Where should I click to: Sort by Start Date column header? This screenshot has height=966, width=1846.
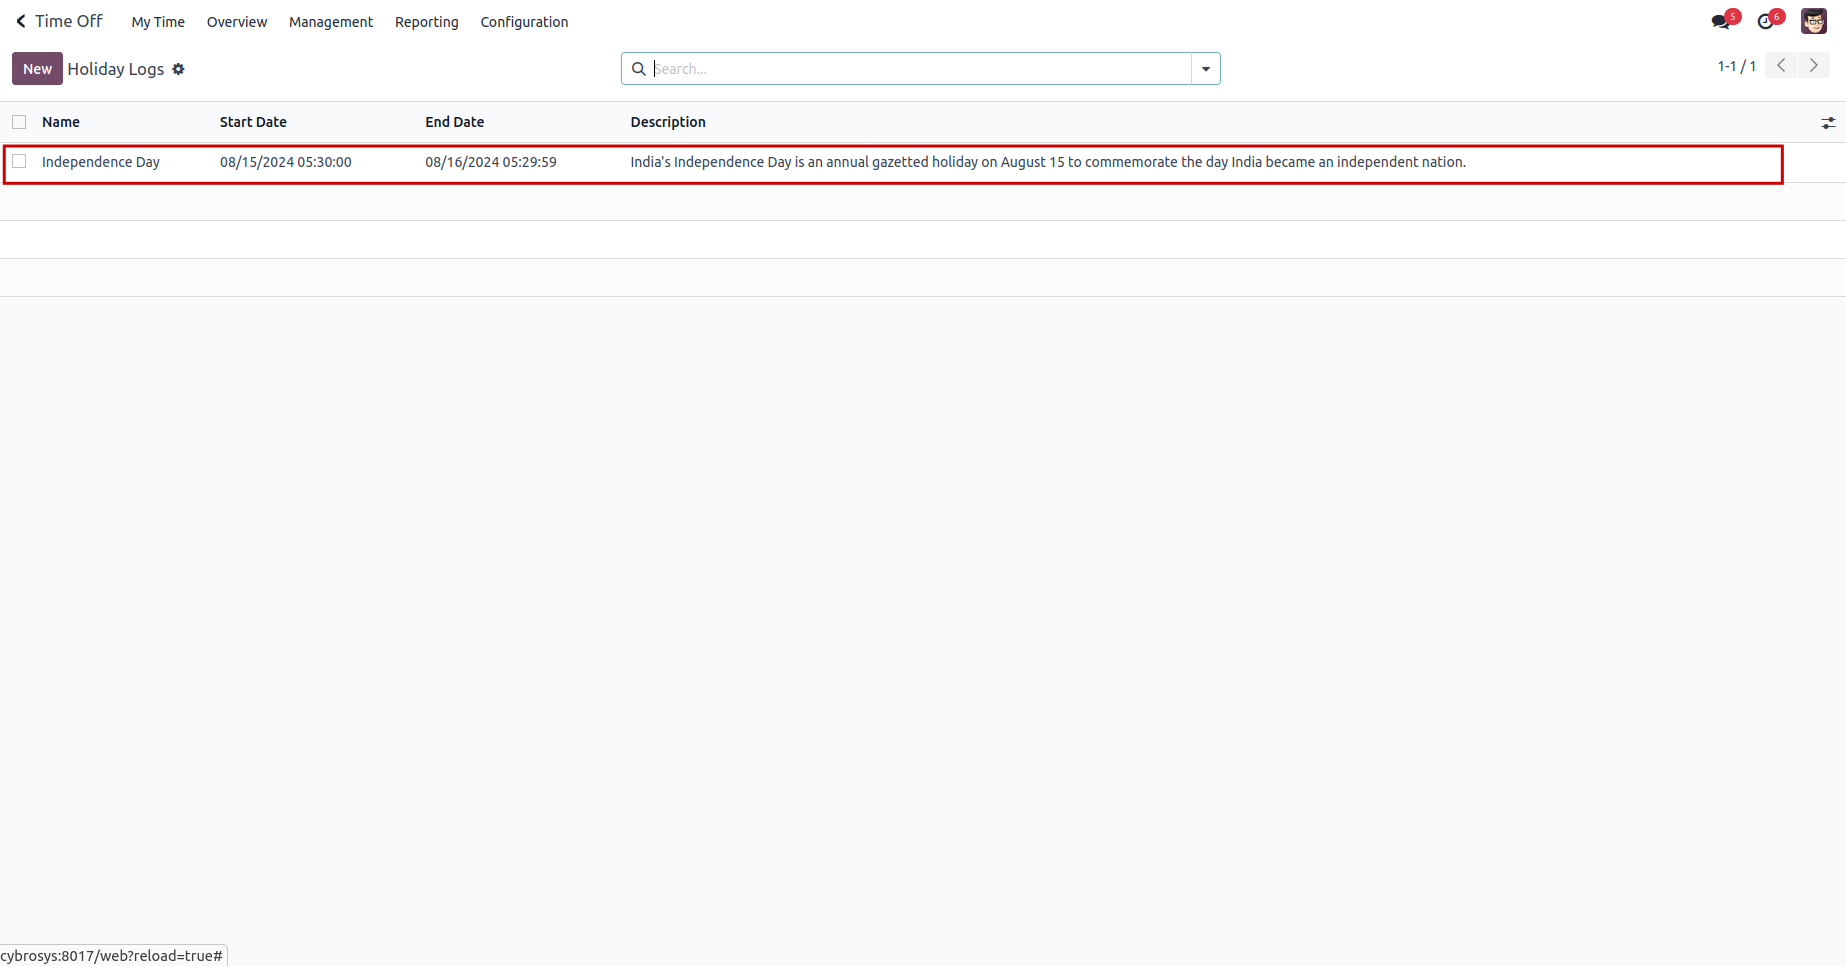click(x=253, y=122)
